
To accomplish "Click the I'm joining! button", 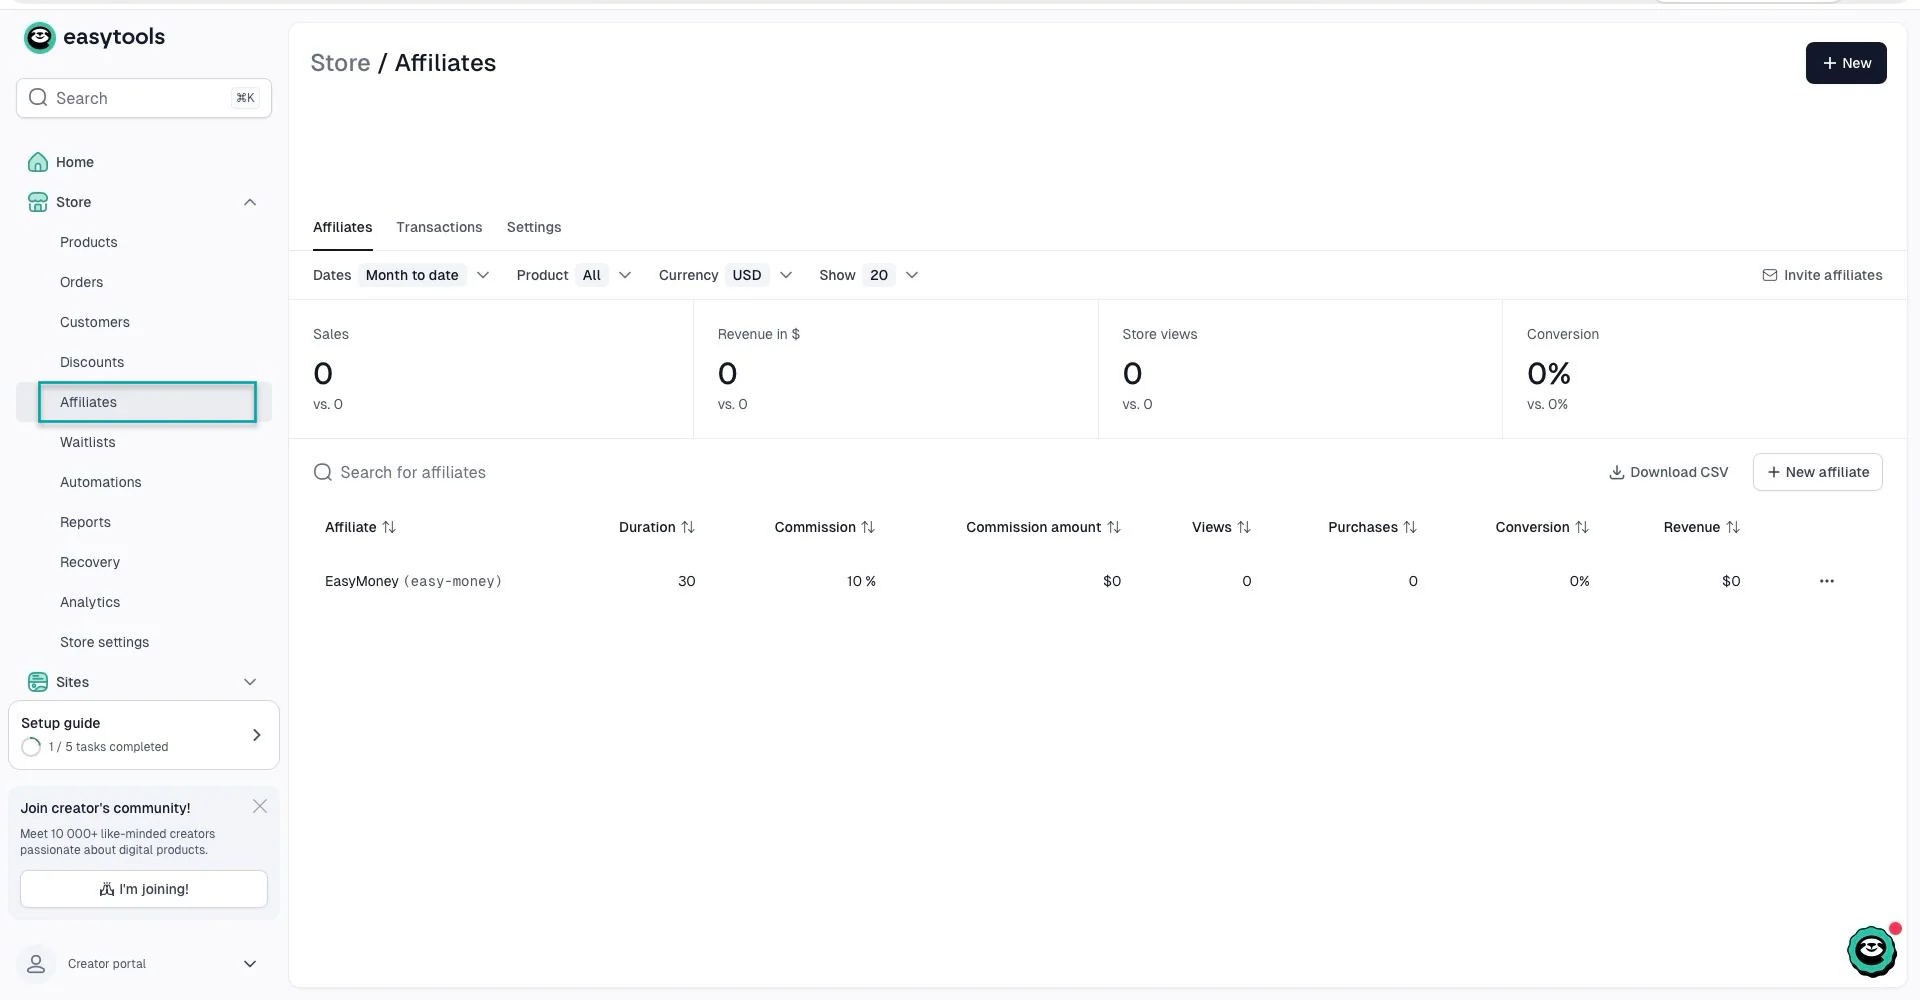I will click(144, 889).
